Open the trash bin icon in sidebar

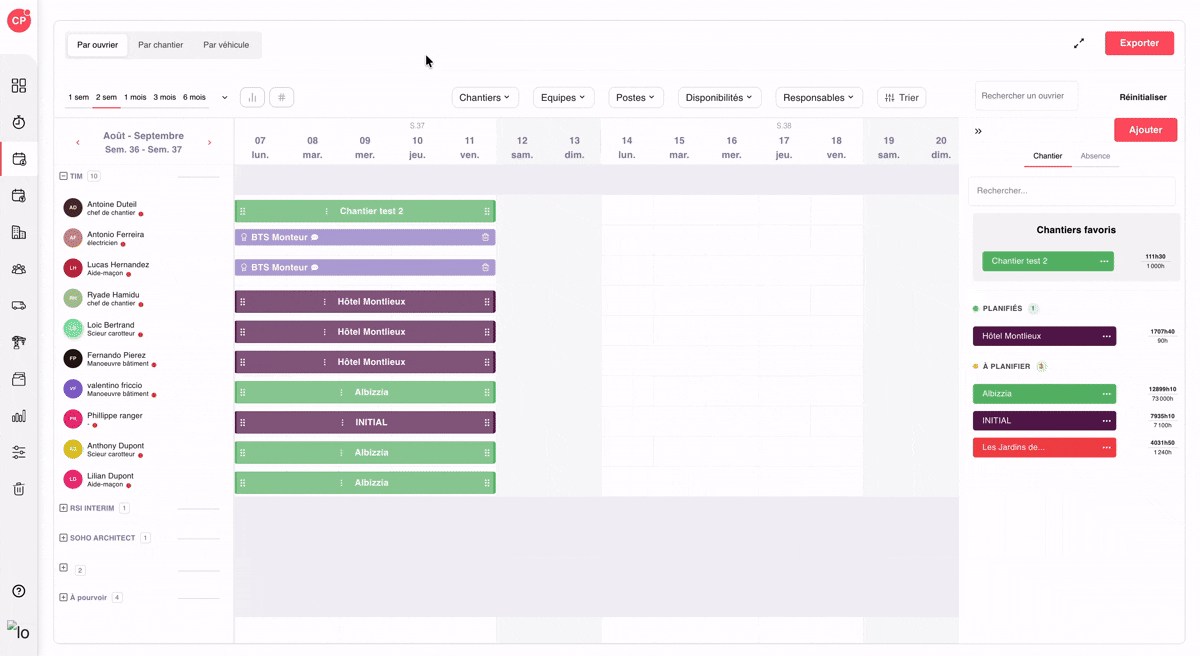[19, 489]
